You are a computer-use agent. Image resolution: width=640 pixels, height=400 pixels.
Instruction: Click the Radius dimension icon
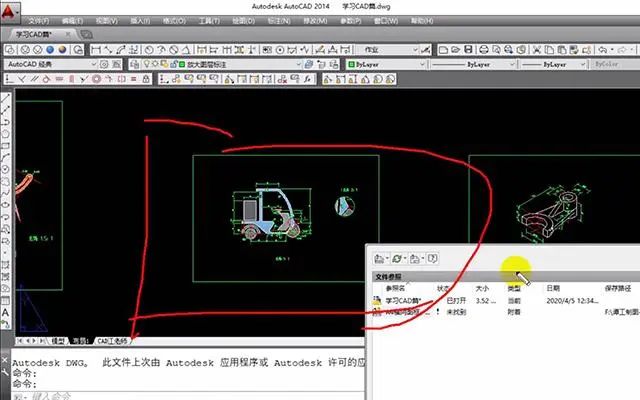149,50
